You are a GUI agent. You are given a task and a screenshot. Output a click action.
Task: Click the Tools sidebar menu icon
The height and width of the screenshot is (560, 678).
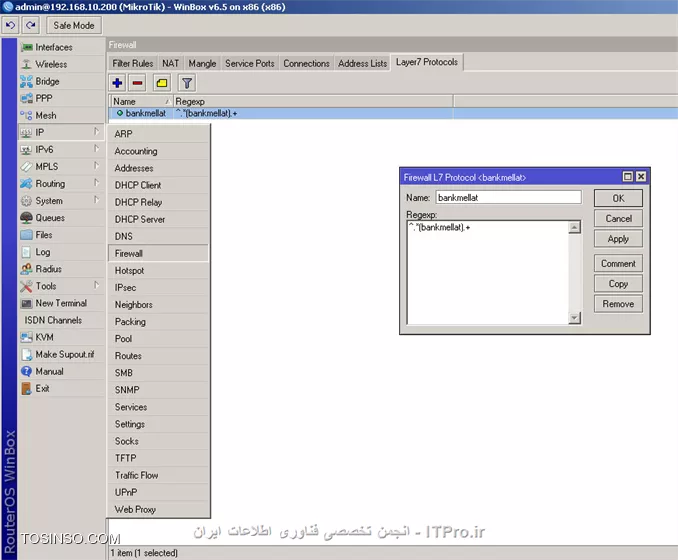coord(26,286)
